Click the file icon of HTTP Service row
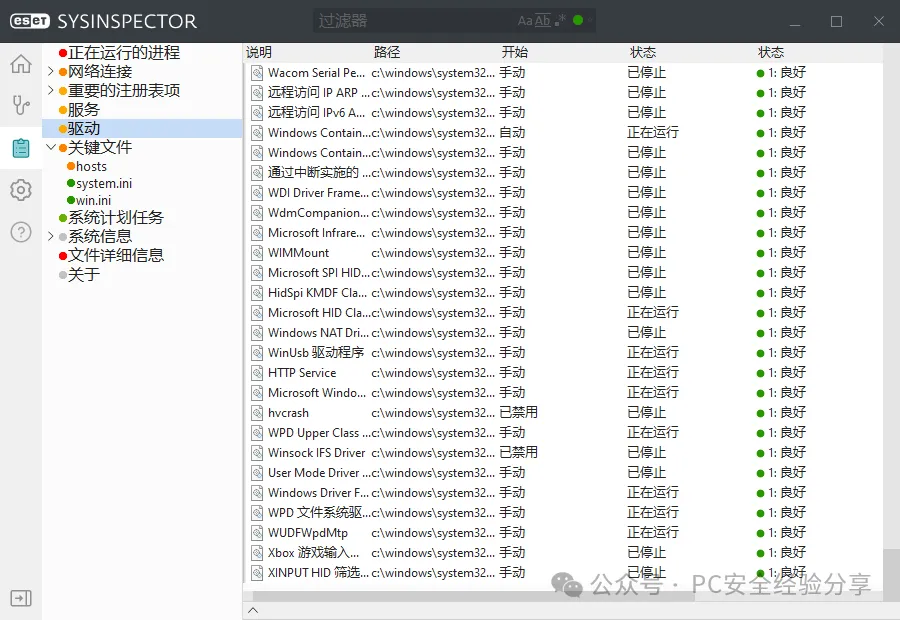The height and width of the screenshot is (620, 900). (x=257, y=373)
